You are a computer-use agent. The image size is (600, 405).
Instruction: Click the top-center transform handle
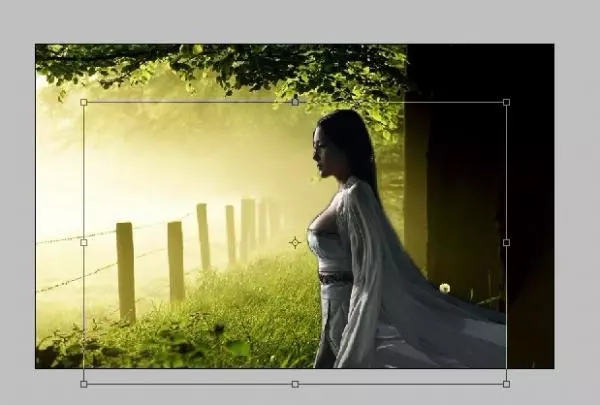click(x=294, y=102)
